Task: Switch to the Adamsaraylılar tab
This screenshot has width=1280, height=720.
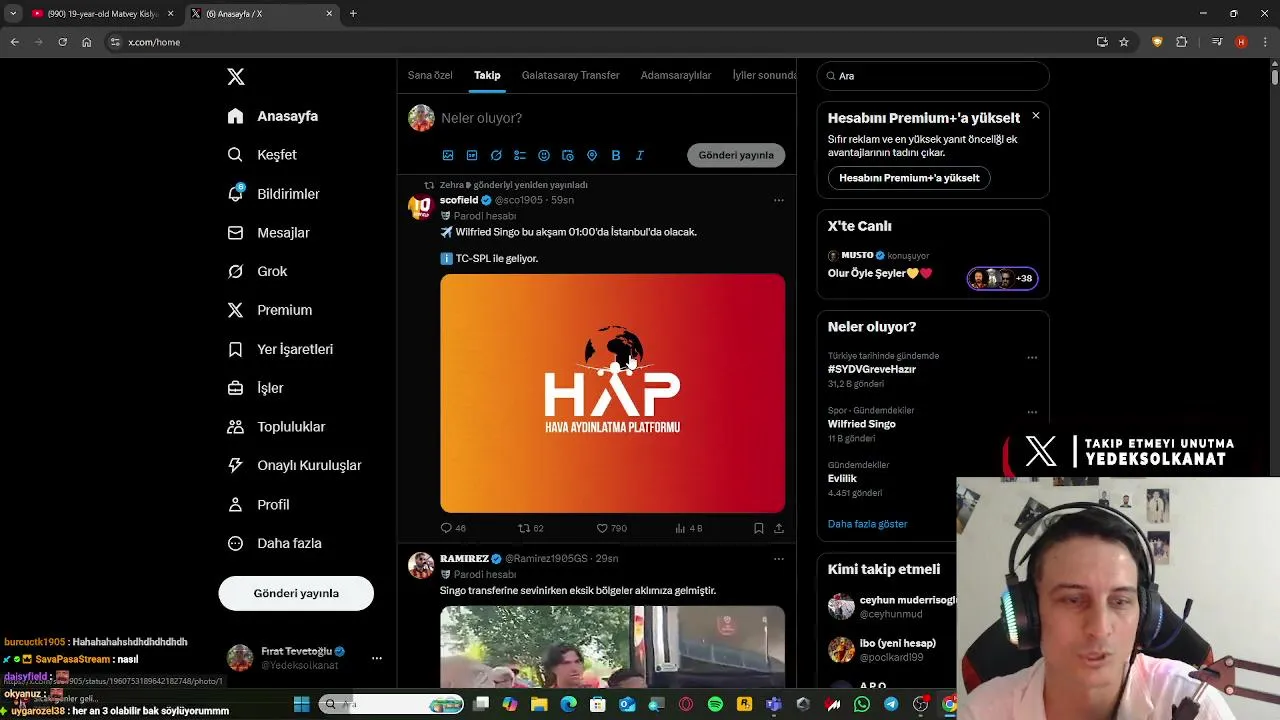Action: click(676, 75)
